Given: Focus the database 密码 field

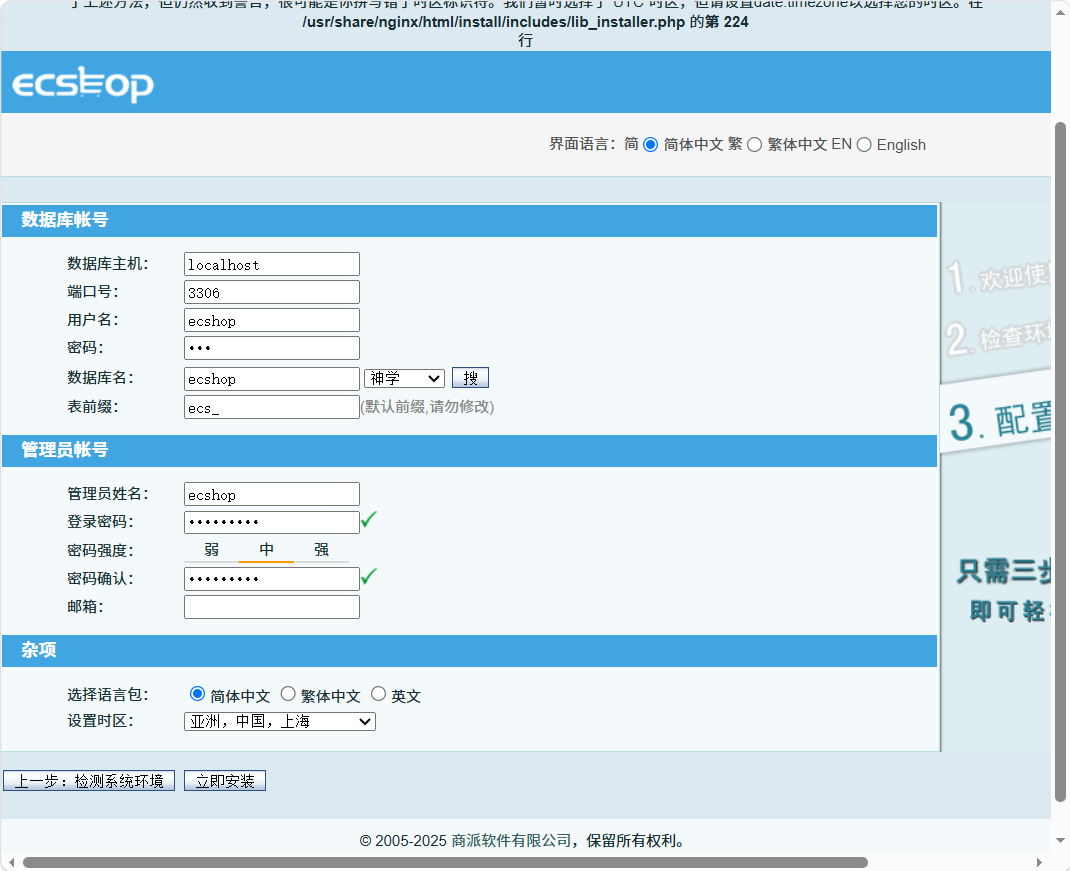Looking at the screenshot, I should (272, 348).
